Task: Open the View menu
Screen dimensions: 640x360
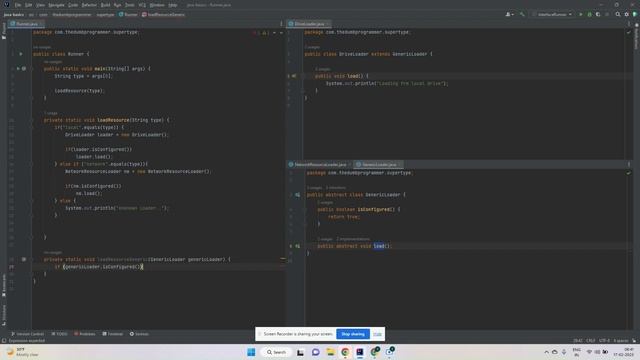Action: (40, 5)
